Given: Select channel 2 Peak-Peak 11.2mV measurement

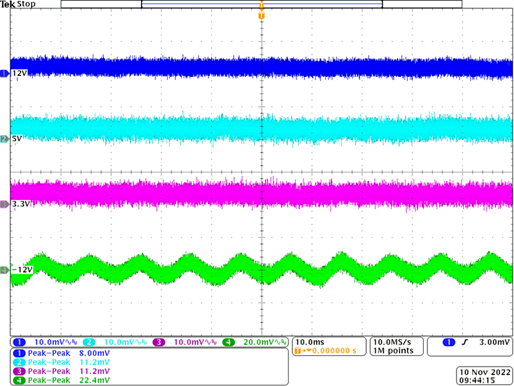Looking at the screenshot, I should pyautogui.click(x=61, y=362).
